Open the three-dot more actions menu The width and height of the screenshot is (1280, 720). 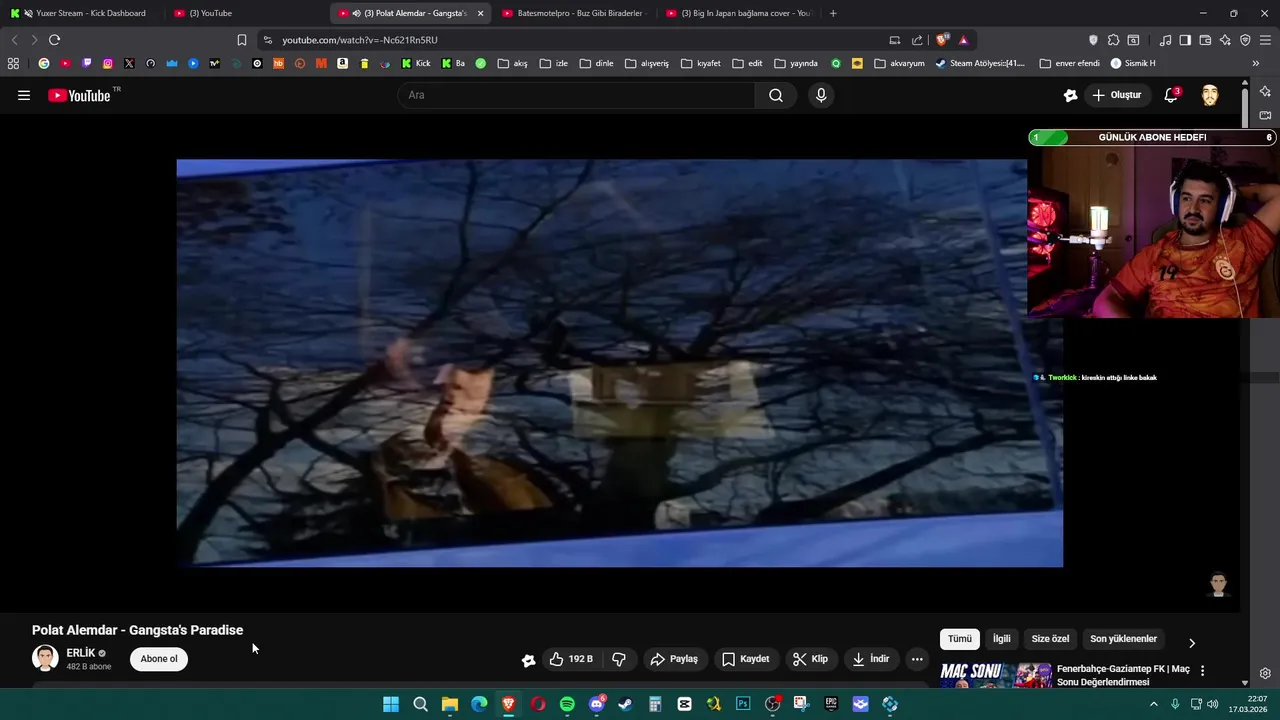coord(917,659)
